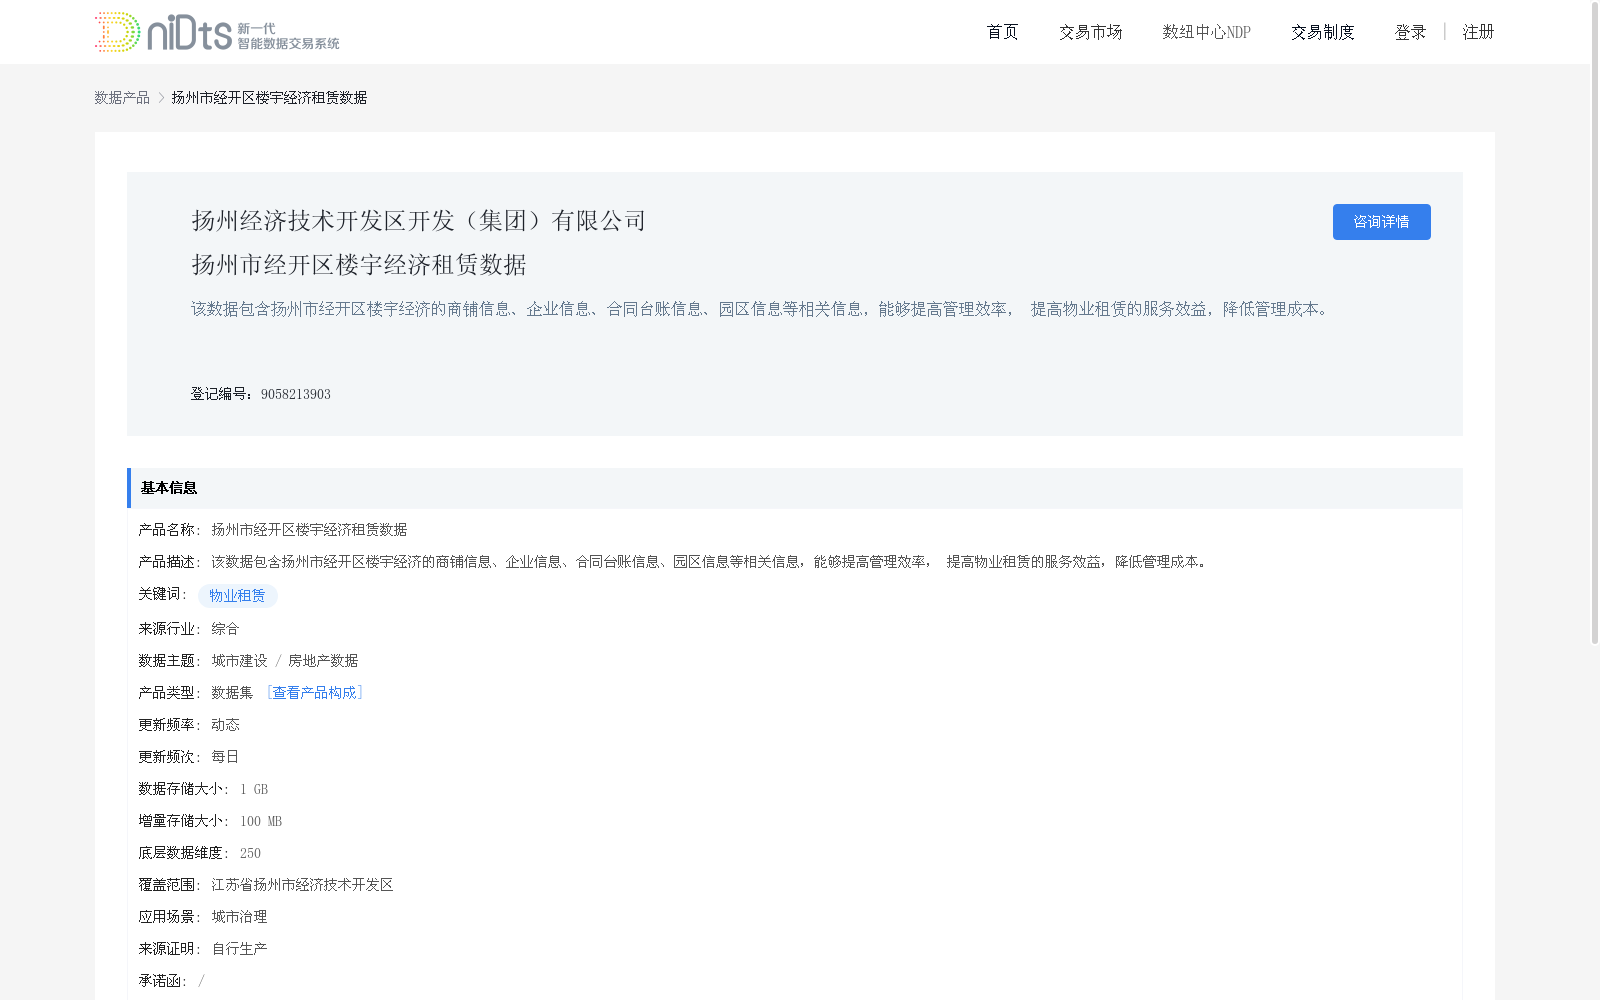Screen dimensions: 1600x1000
Task: Click the 产品类型 value 数据集
Action: click(x=232, y=692)
